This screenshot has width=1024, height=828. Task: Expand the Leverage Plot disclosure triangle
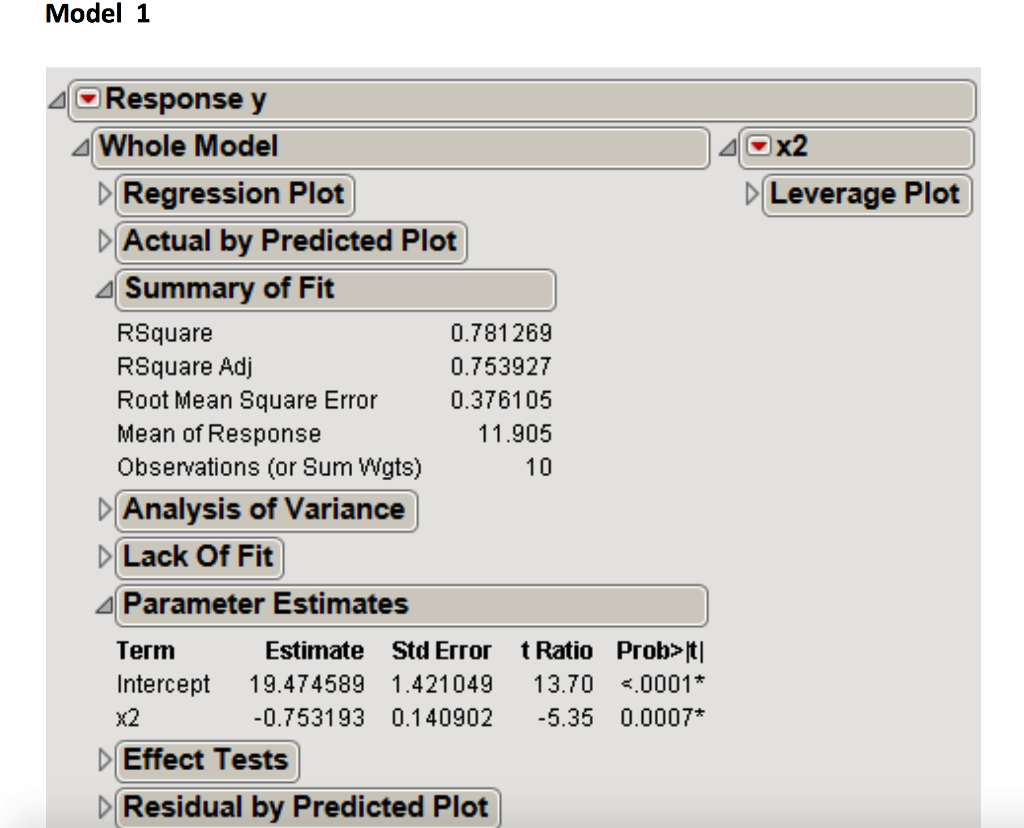(753, 194)
